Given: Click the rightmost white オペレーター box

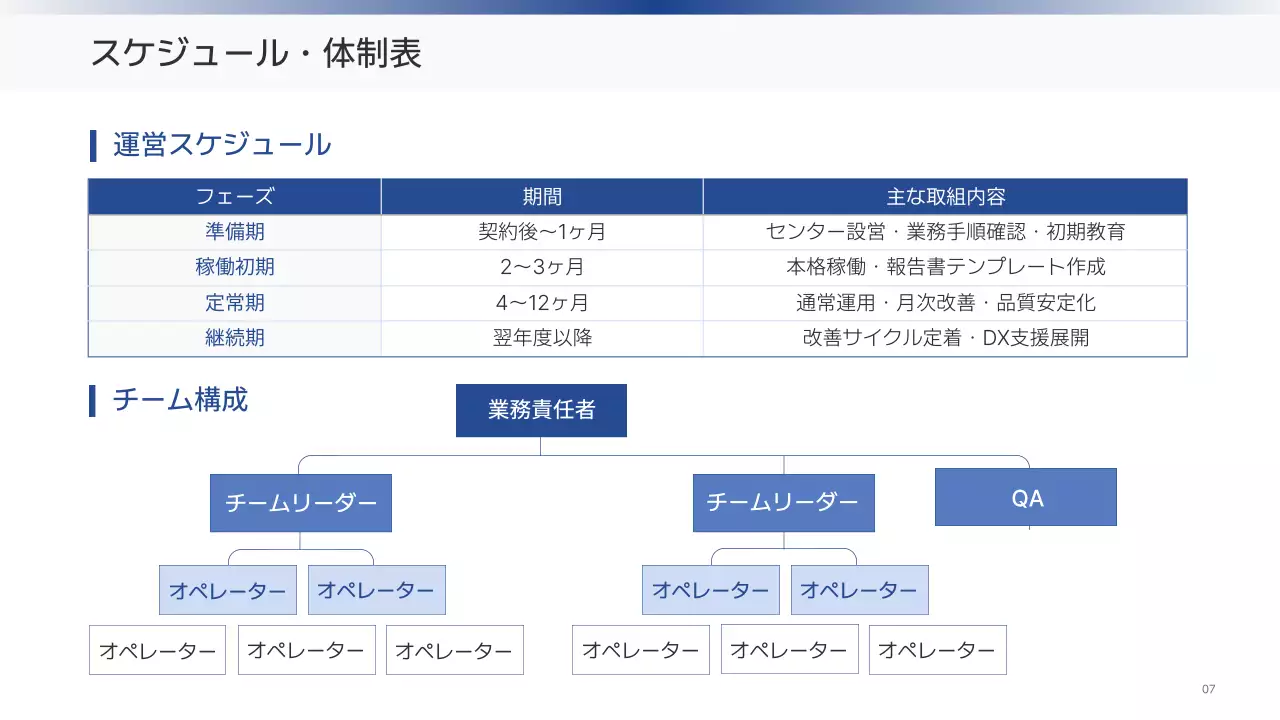Looking at the screenshot, I should tap(938, 650).
